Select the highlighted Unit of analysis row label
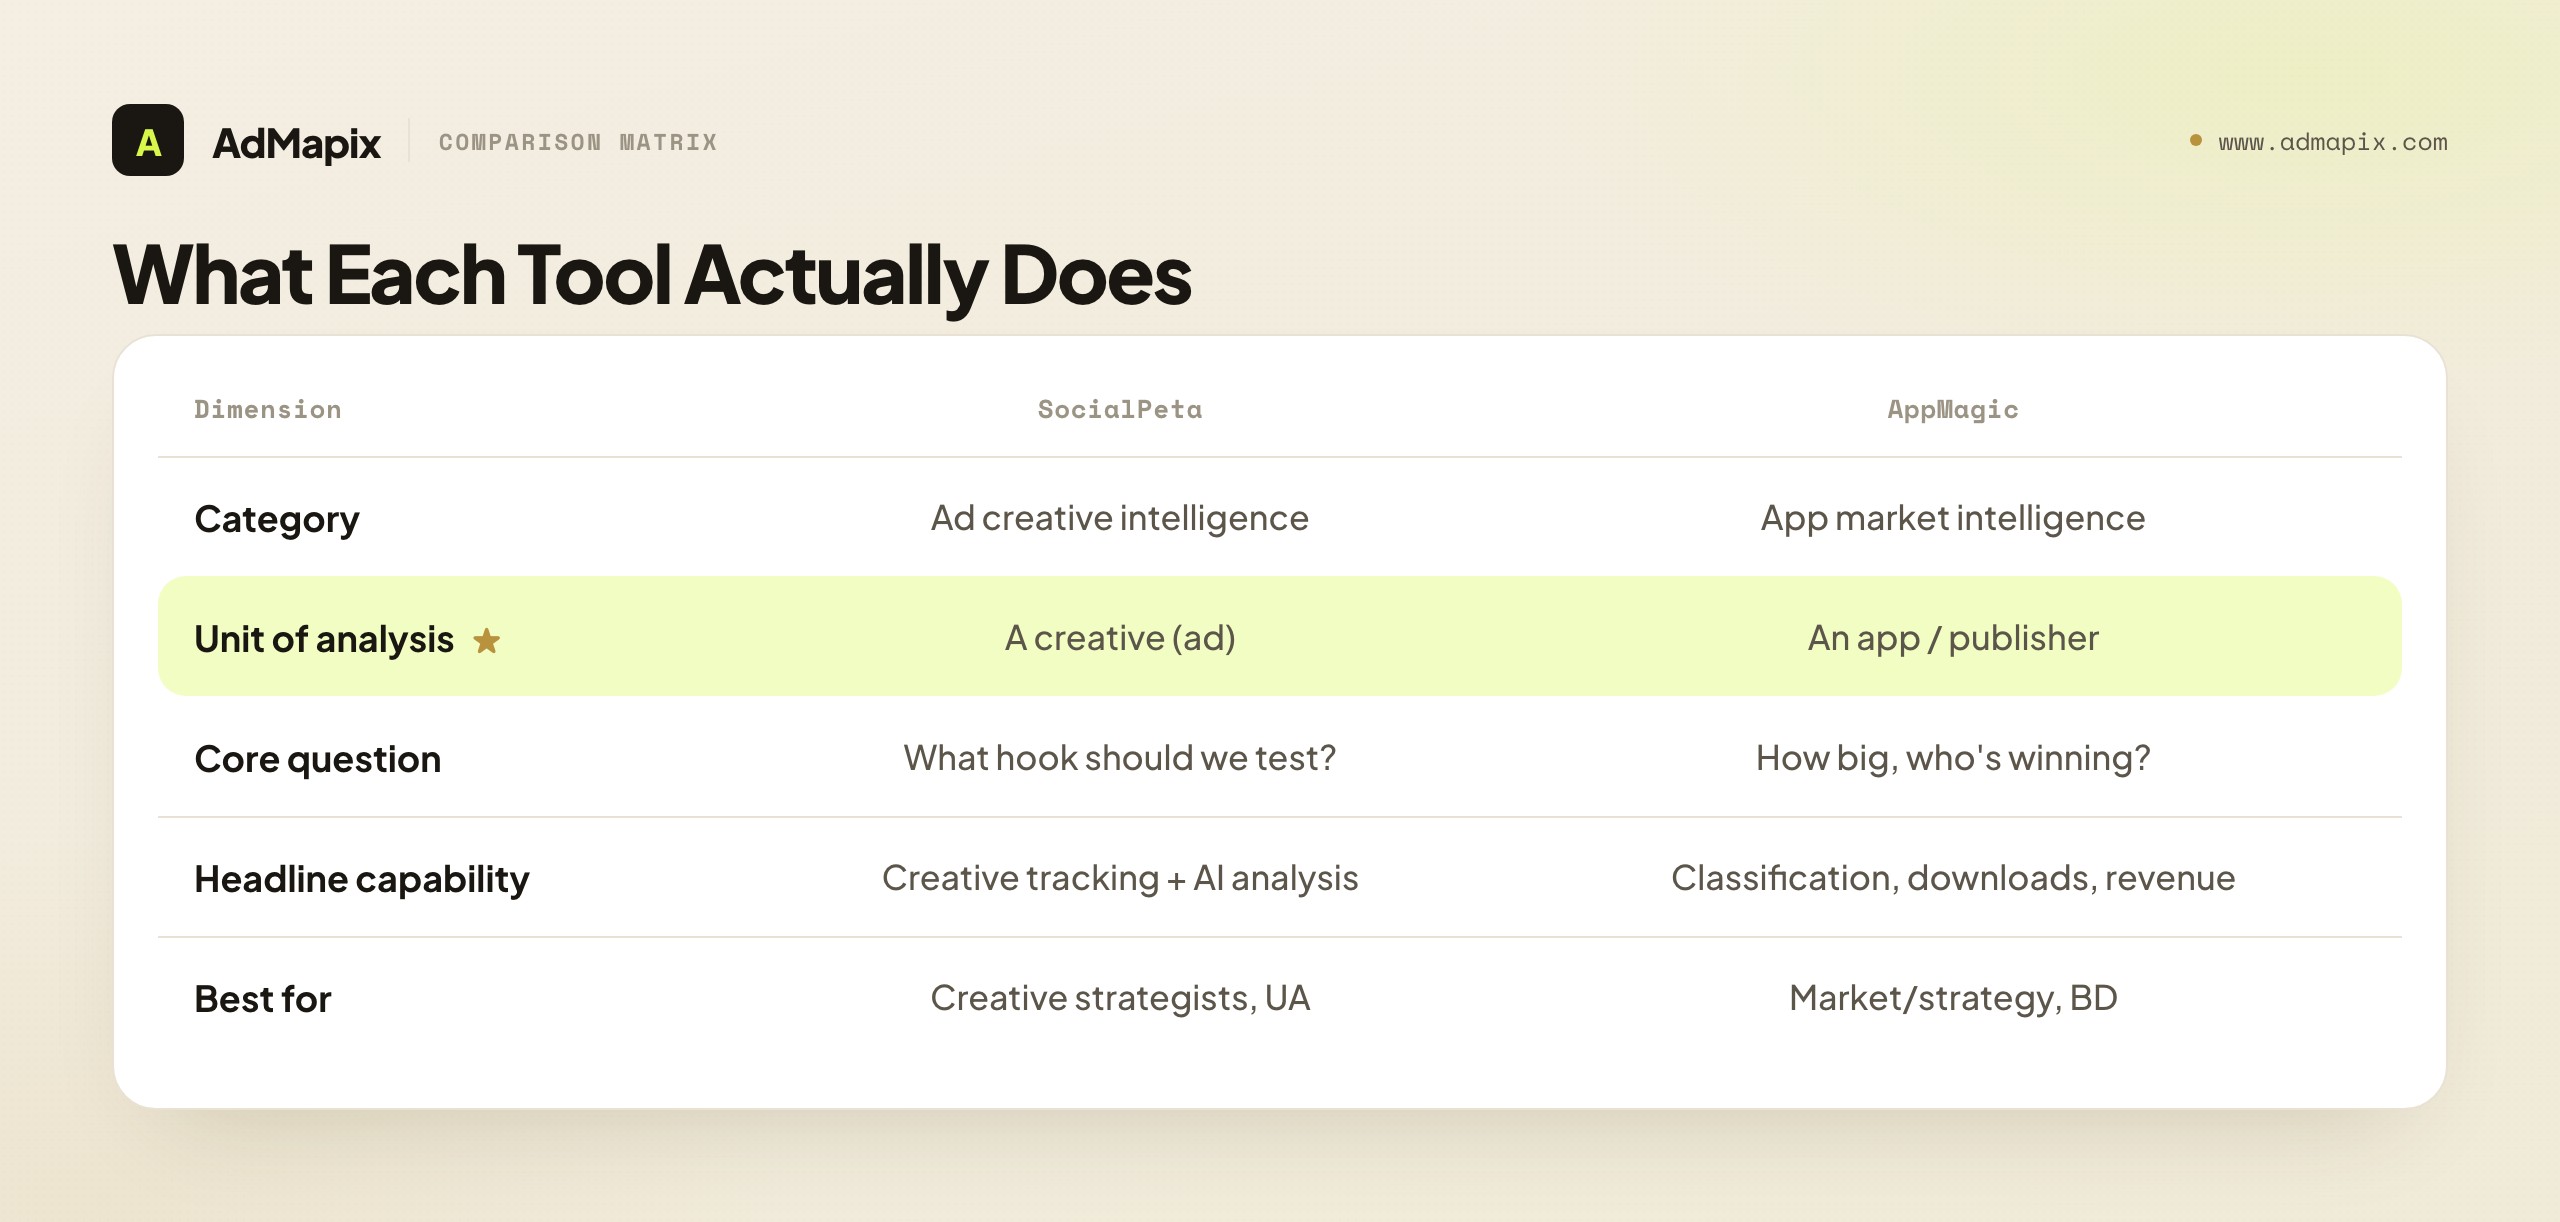 pyautogui.click(x=324, y=639)
